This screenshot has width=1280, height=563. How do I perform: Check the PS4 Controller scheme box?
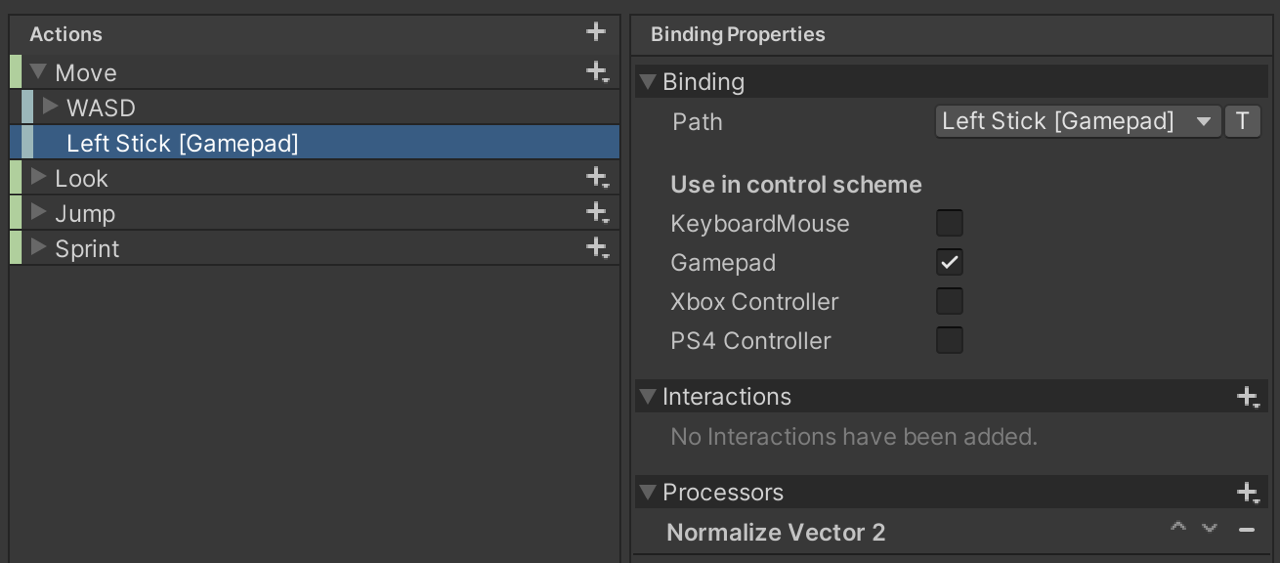(949, 340)
